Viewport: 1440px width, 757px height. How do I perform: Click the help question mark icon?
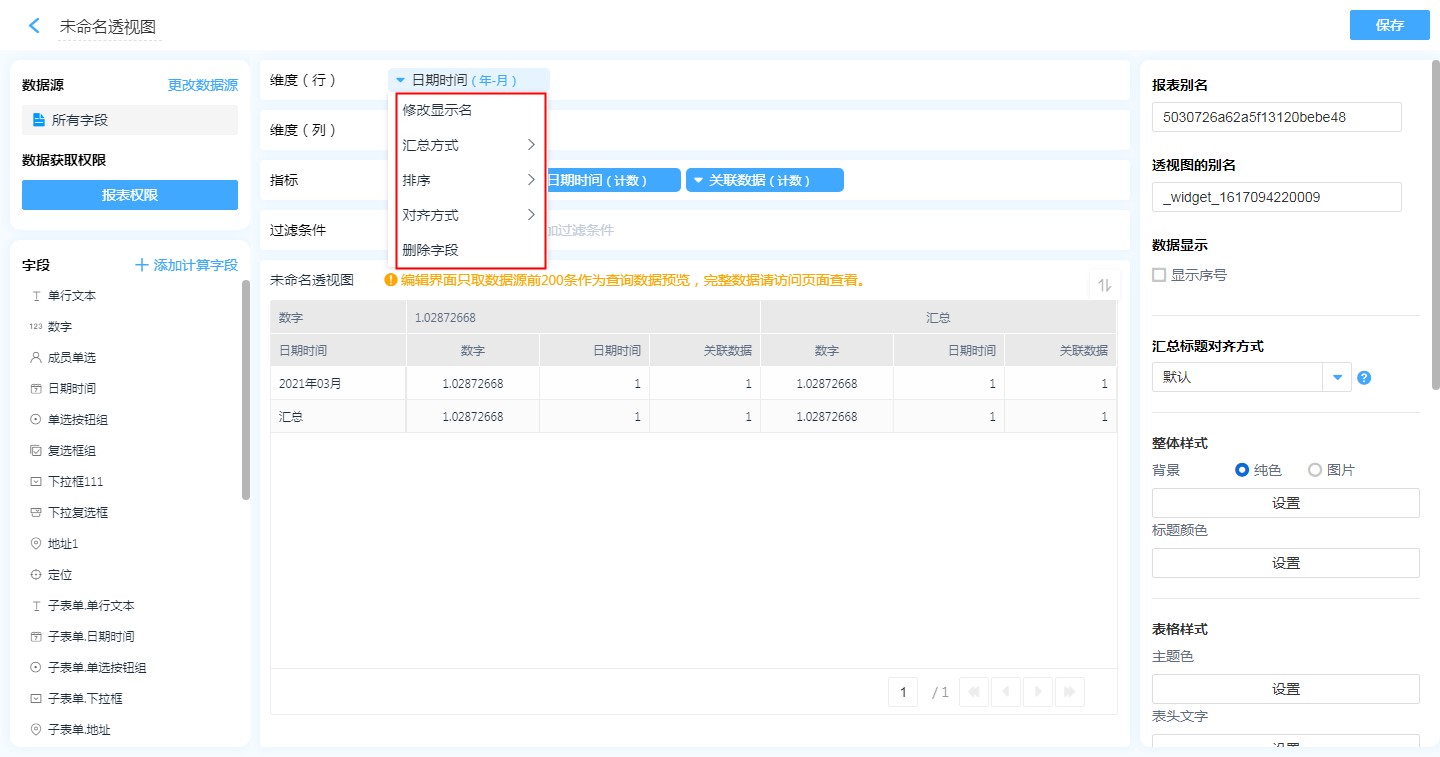(1364, 378)
